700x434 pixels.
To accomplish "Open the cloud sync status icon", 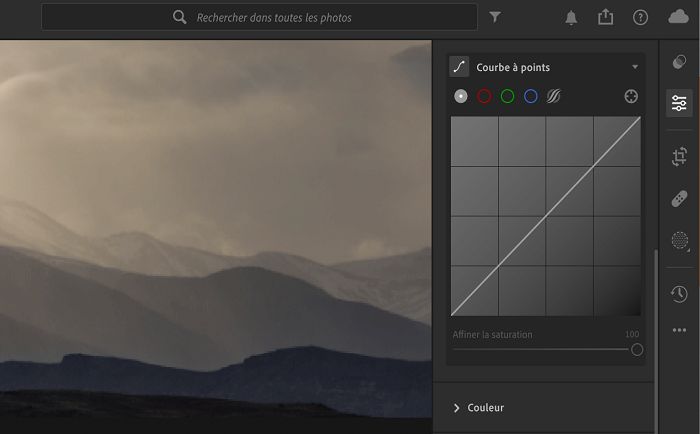I will tap(678, 17).
